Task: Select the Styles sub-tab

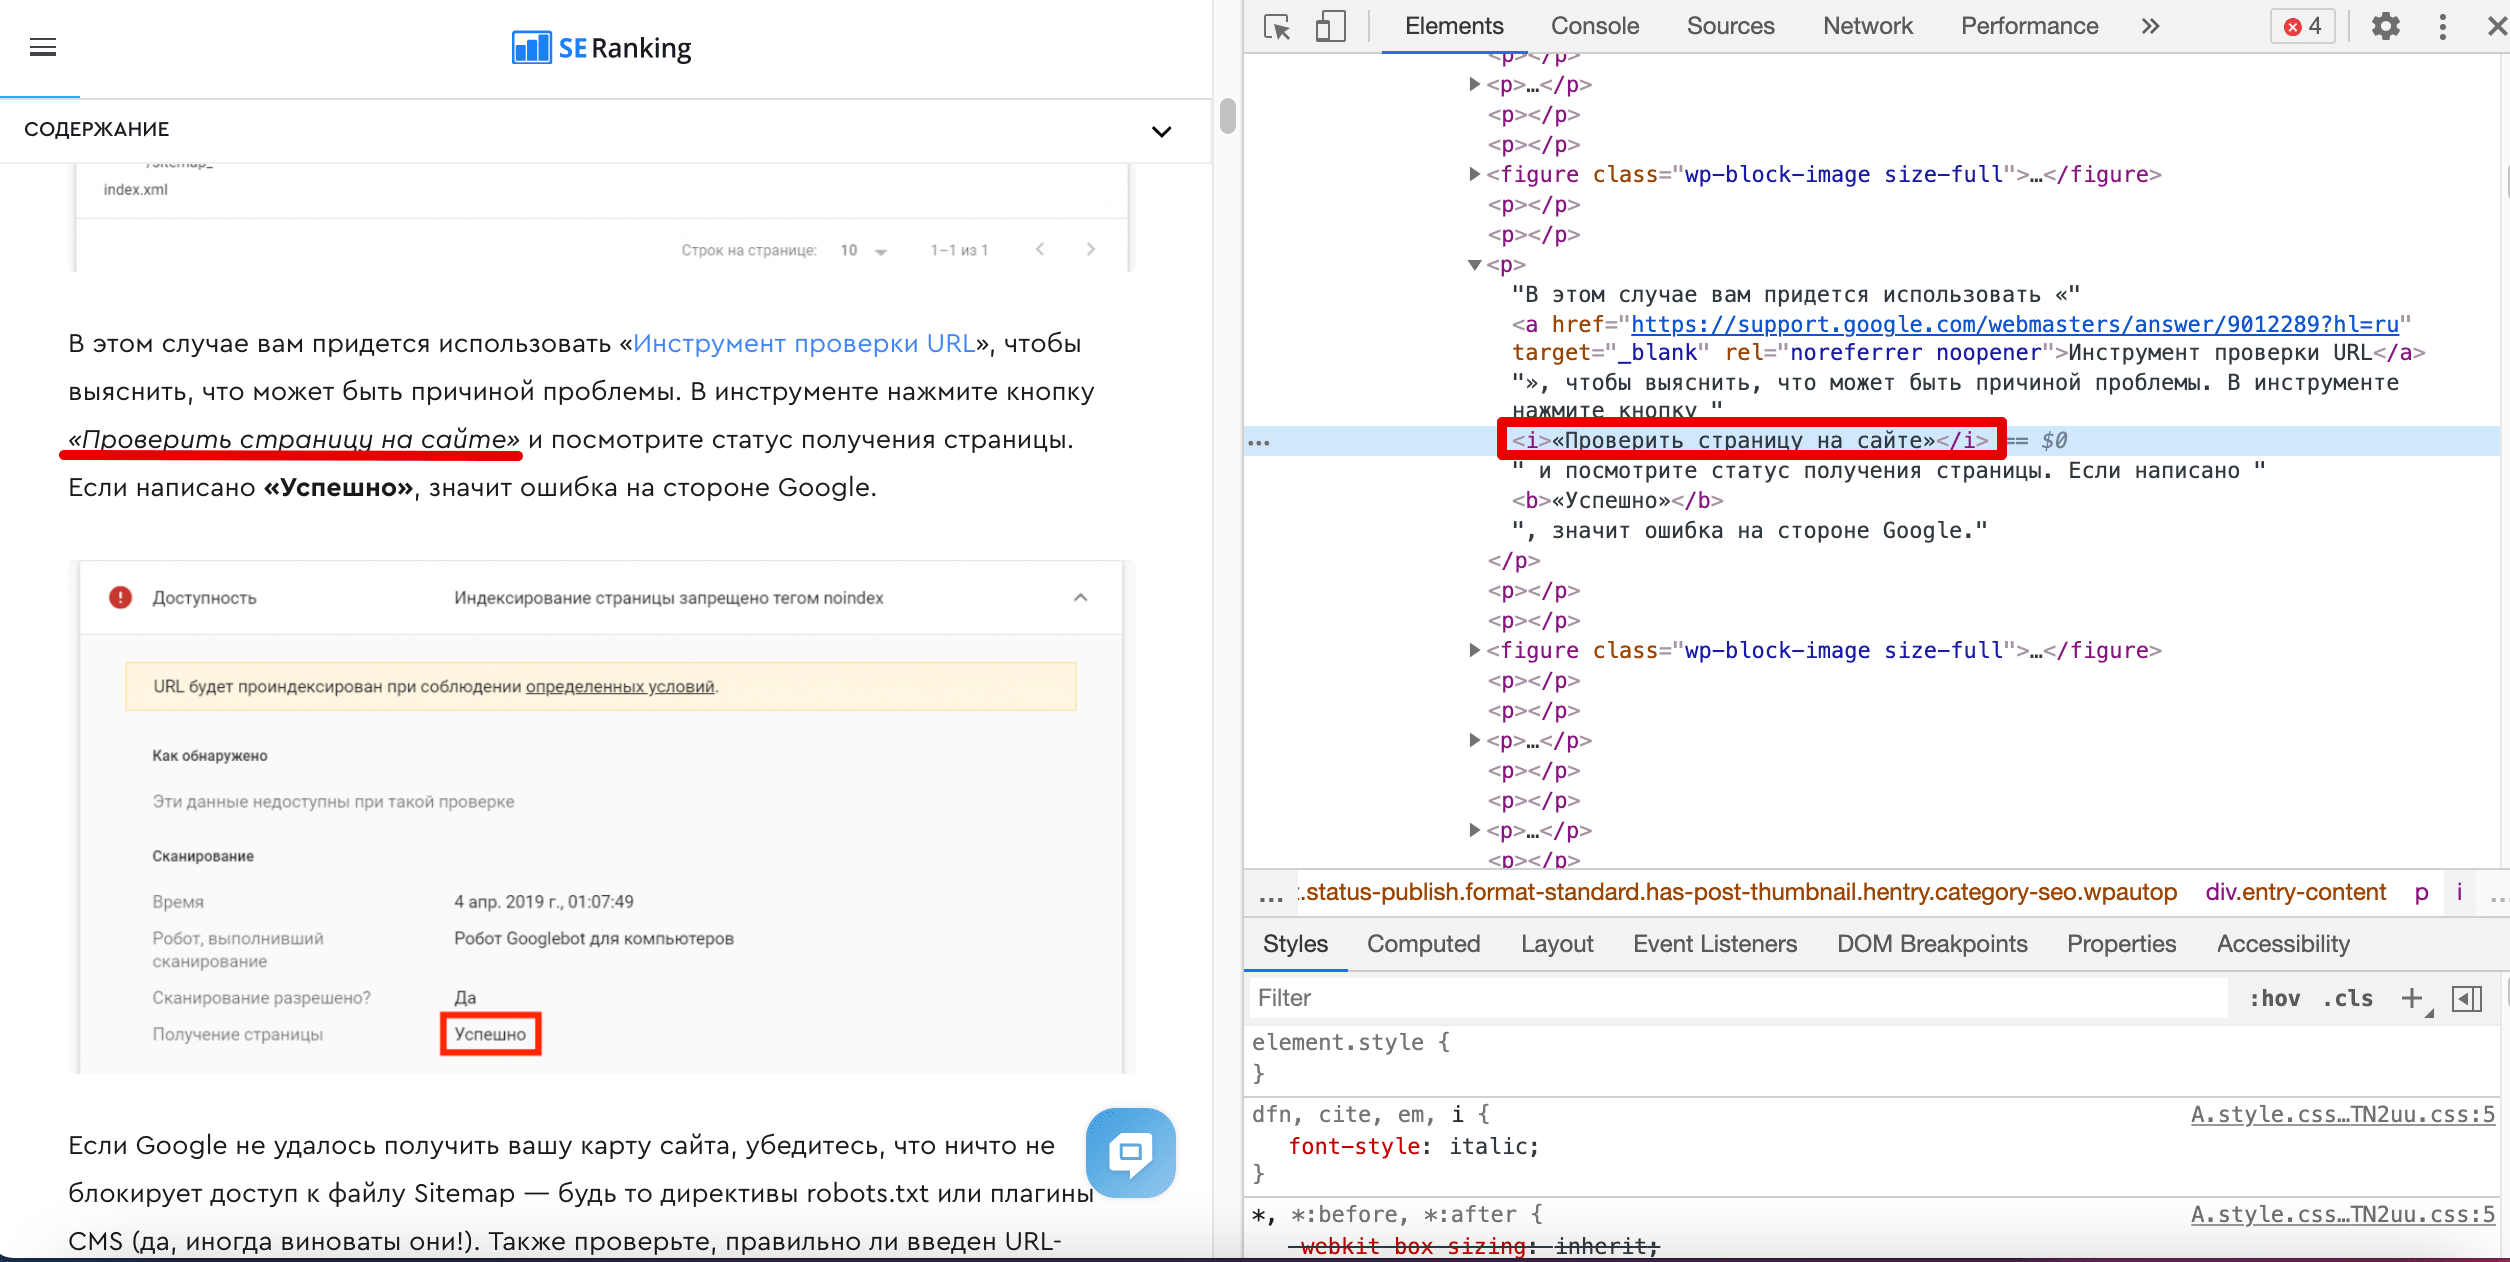Action: click(1295, 944)
